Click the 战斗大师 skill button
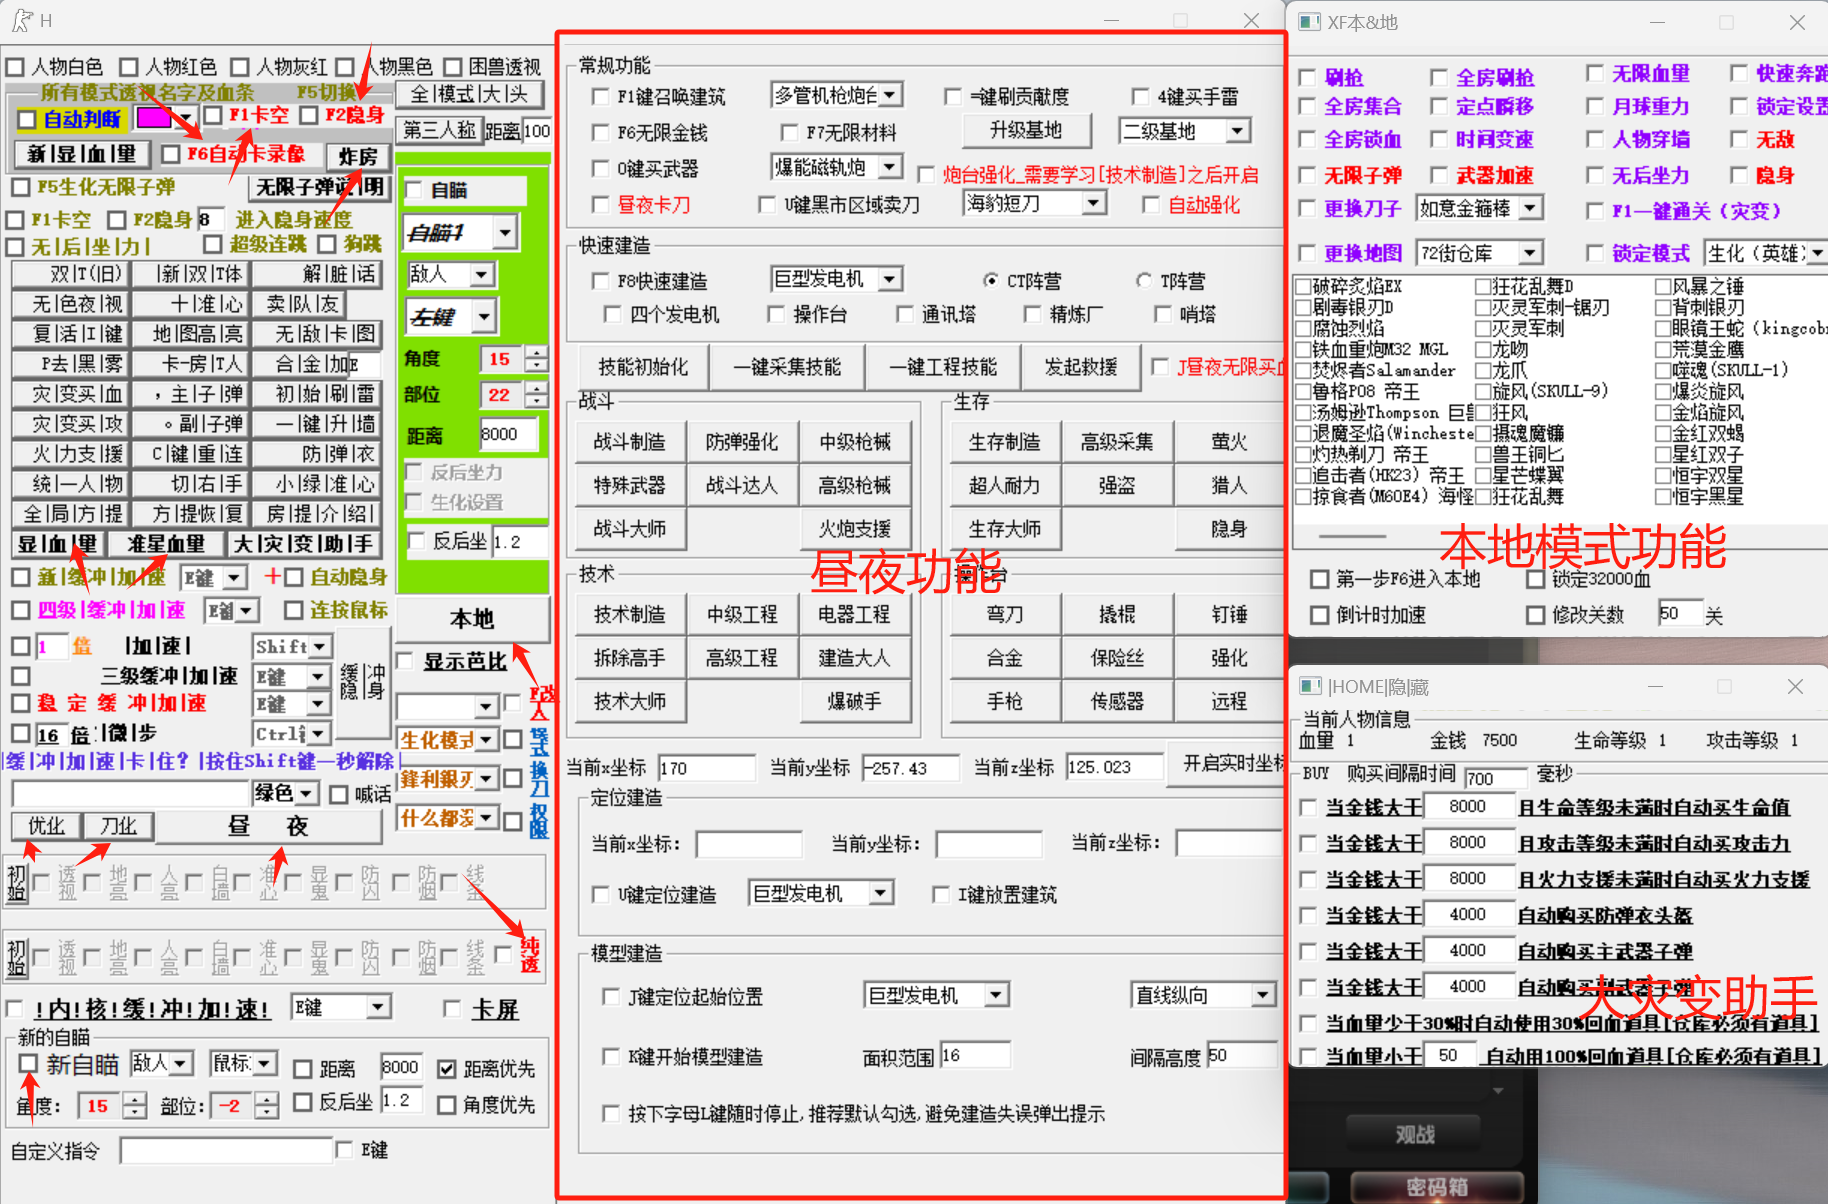The height and width of the screenshot is (1204, 1828). pos(629,528)
